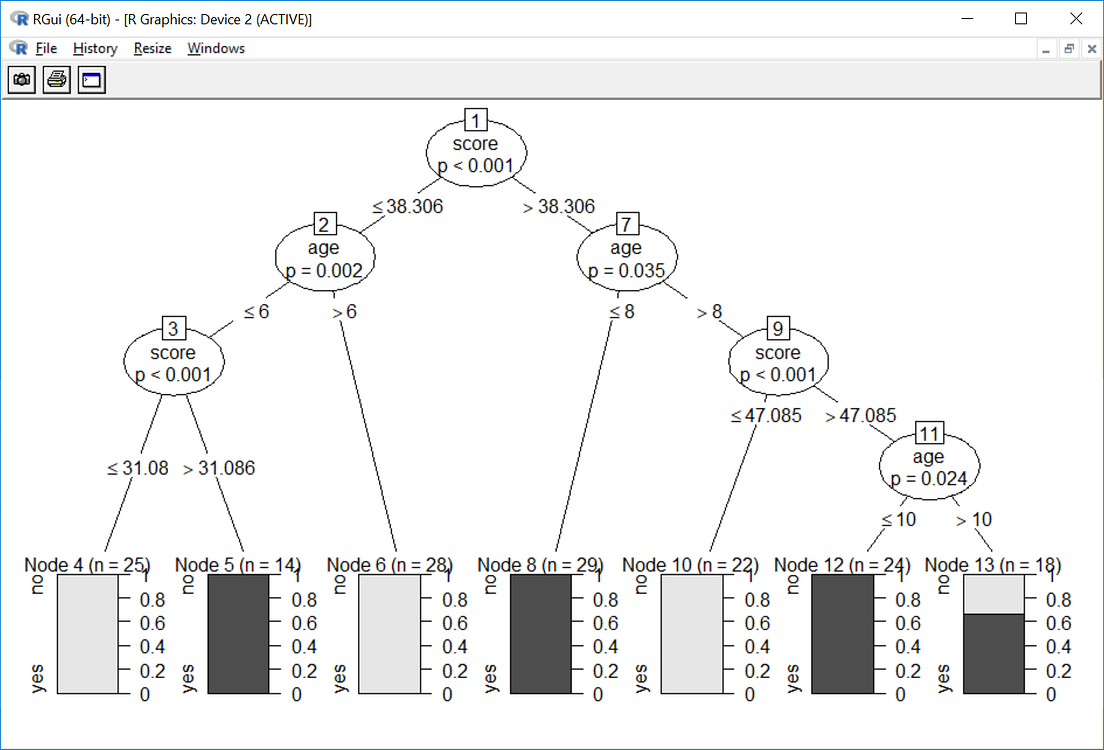Image resolution: width=1104 pixels, height=750 pixels.
Task: Restore the Graphics Device 2 child window
Action: (x=1068, y=47)
